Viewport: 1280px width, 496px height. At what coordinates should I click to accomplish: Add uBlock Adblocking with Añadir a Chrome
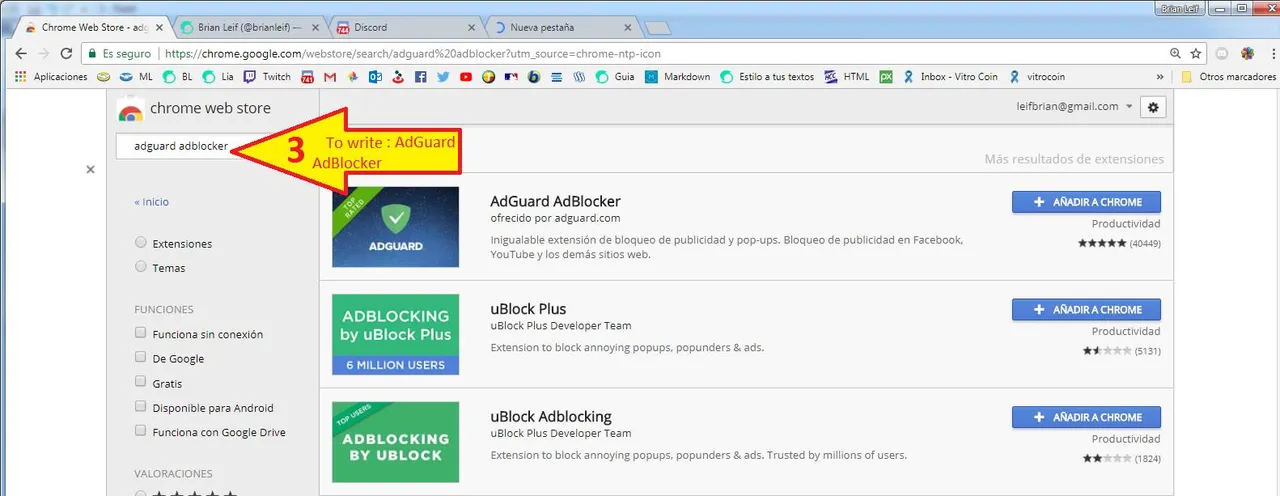[x=1086, y=418]
